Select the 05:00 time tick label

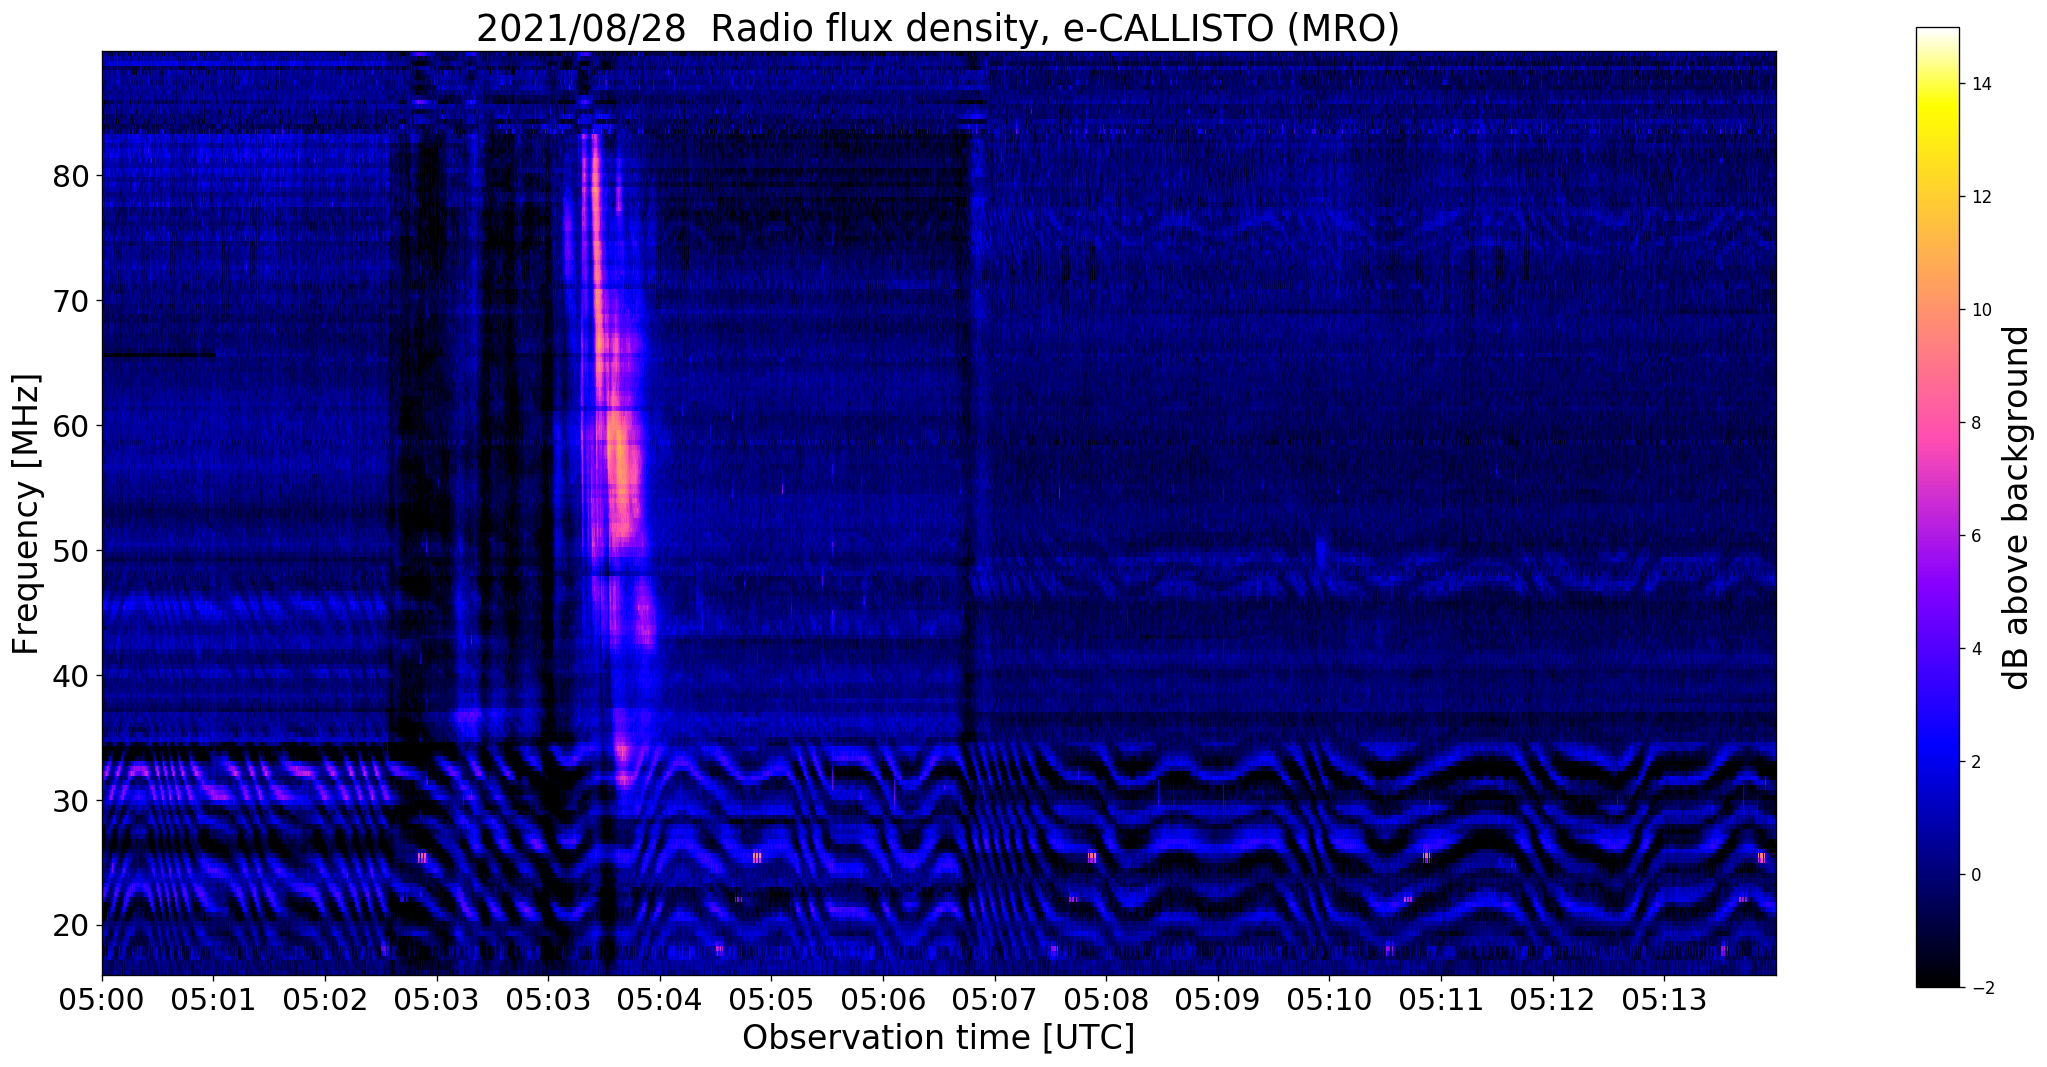click(102, 999)
